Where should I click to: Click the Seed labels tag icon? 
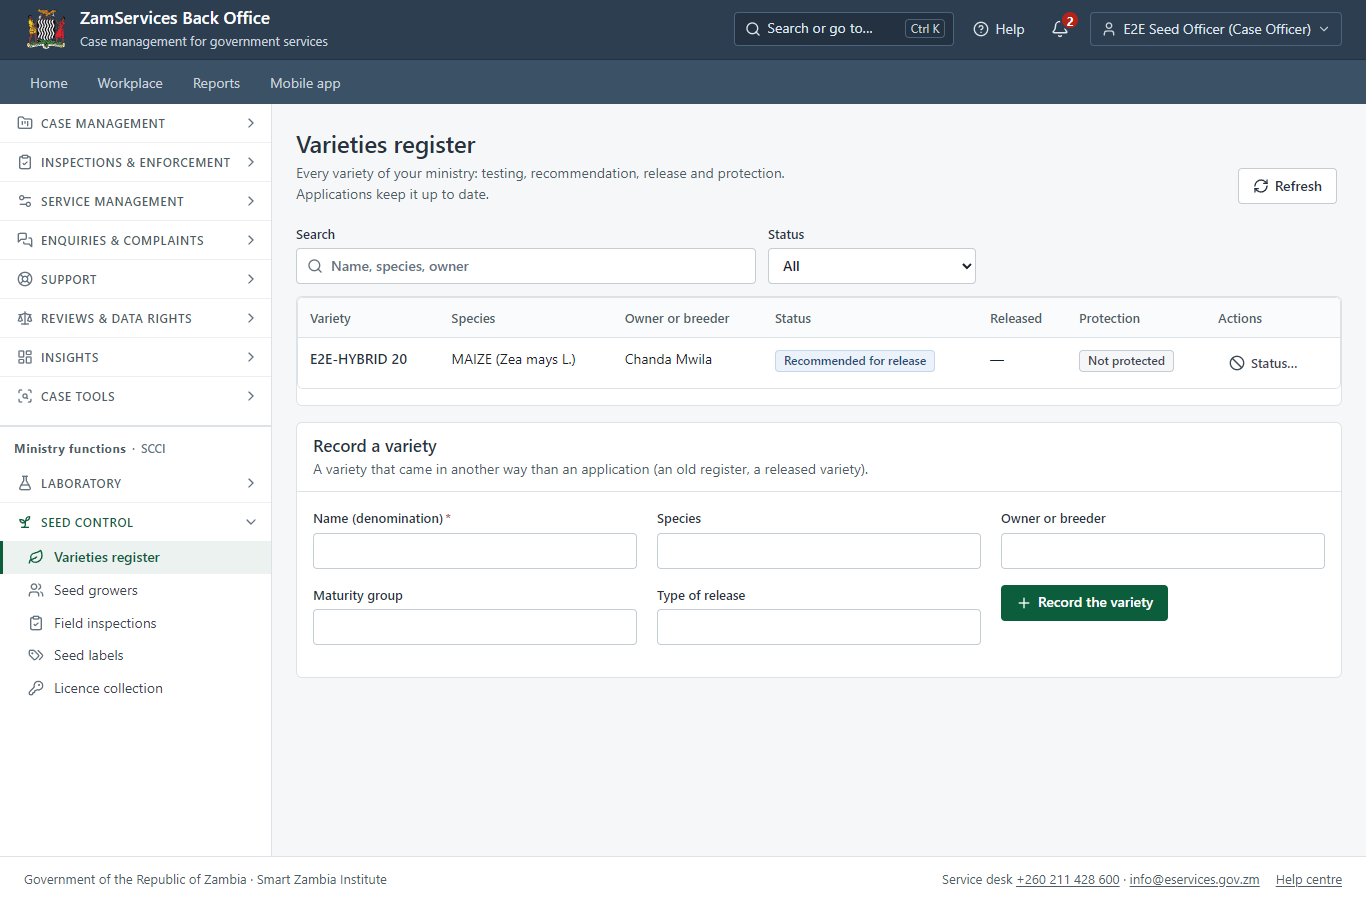[36, 655]
